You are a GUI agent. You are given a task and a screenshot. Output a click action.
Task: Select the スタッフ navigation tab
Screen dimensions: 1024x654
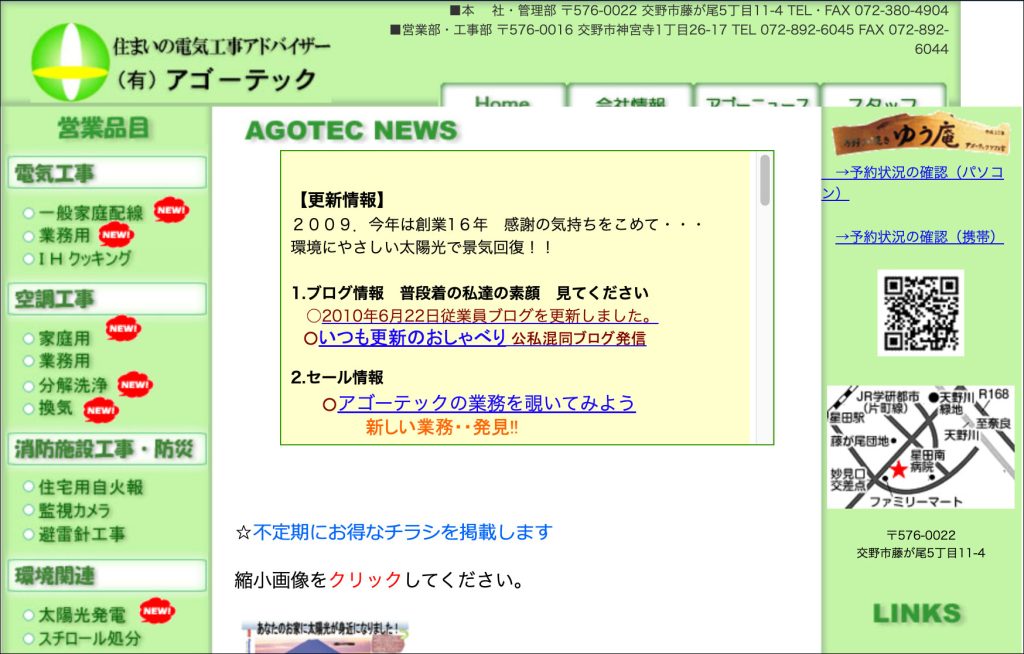click(881, 100)
